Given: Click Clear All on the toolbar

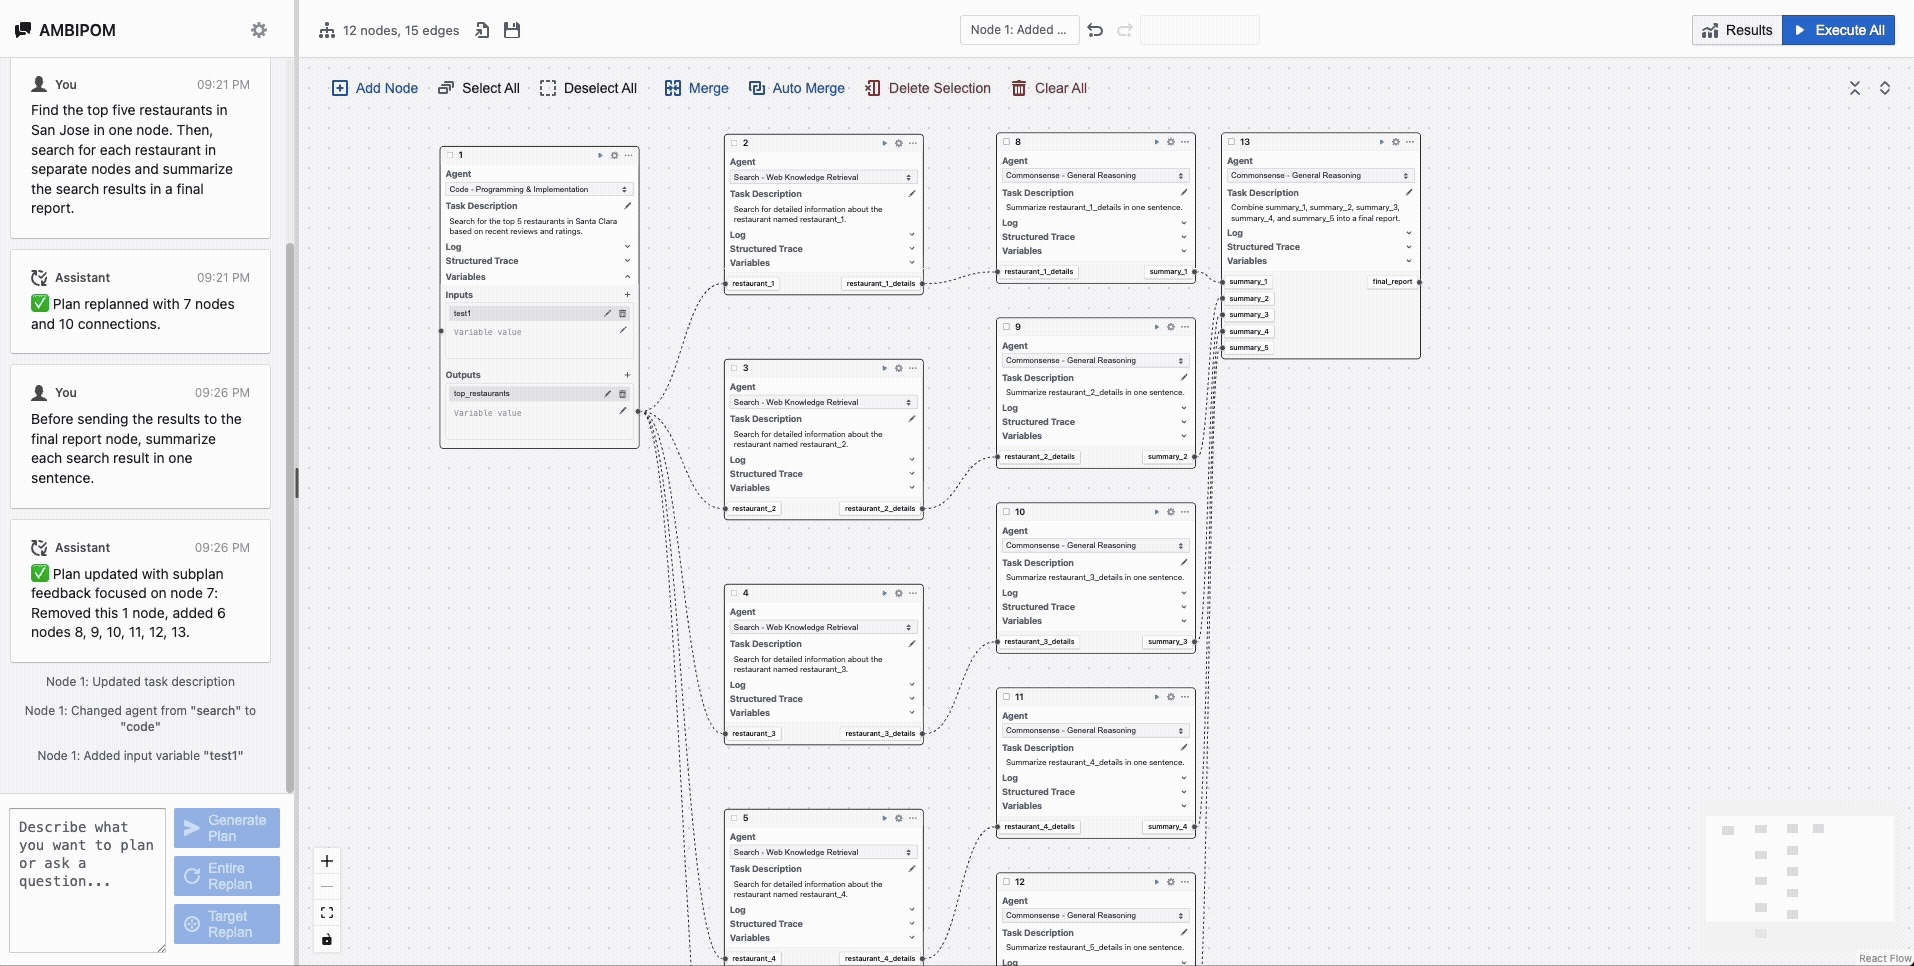Looking at the screenshot, I should 1049,88.
